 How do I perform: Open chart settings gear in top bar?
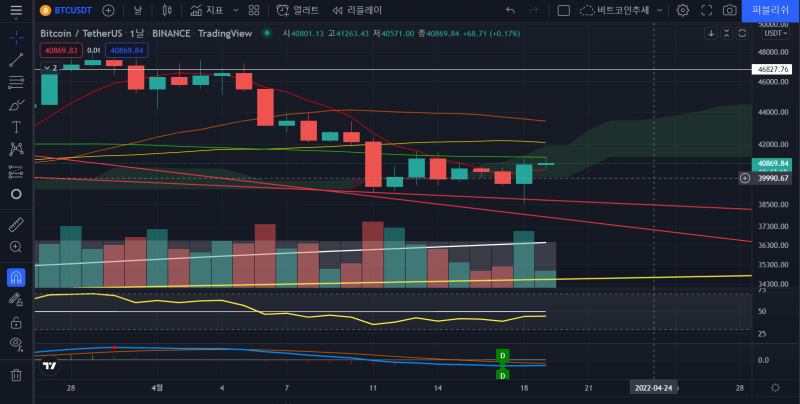tap(682, 10)
